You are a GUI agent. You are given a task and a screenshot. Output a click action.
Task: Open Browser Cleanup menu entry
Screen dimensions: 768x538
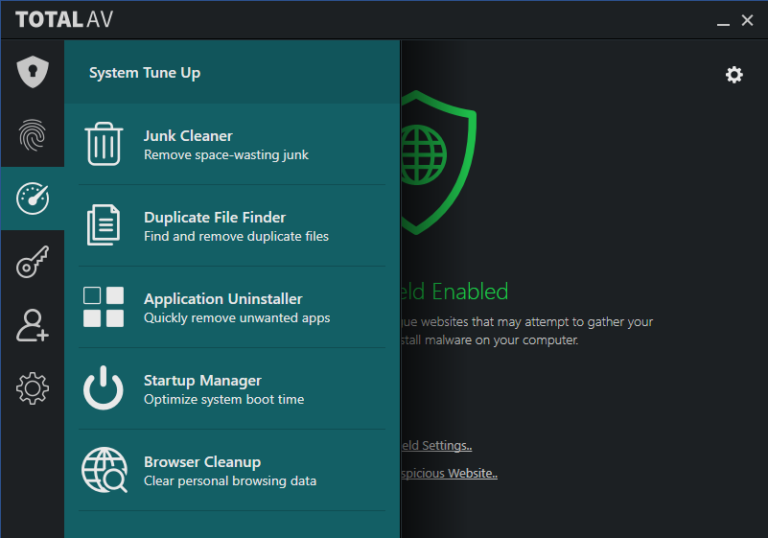tap(232, 470)
